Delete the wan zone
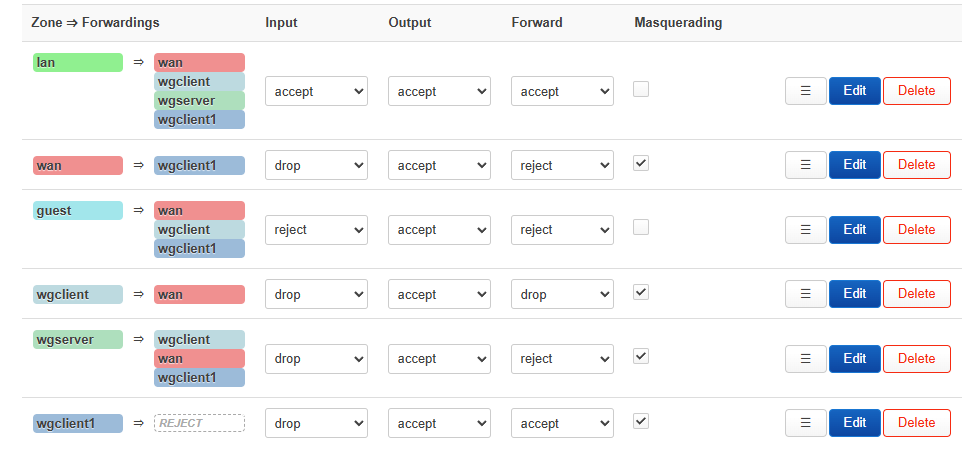Viewport: 970px width, 456px height. click(916, 165)
